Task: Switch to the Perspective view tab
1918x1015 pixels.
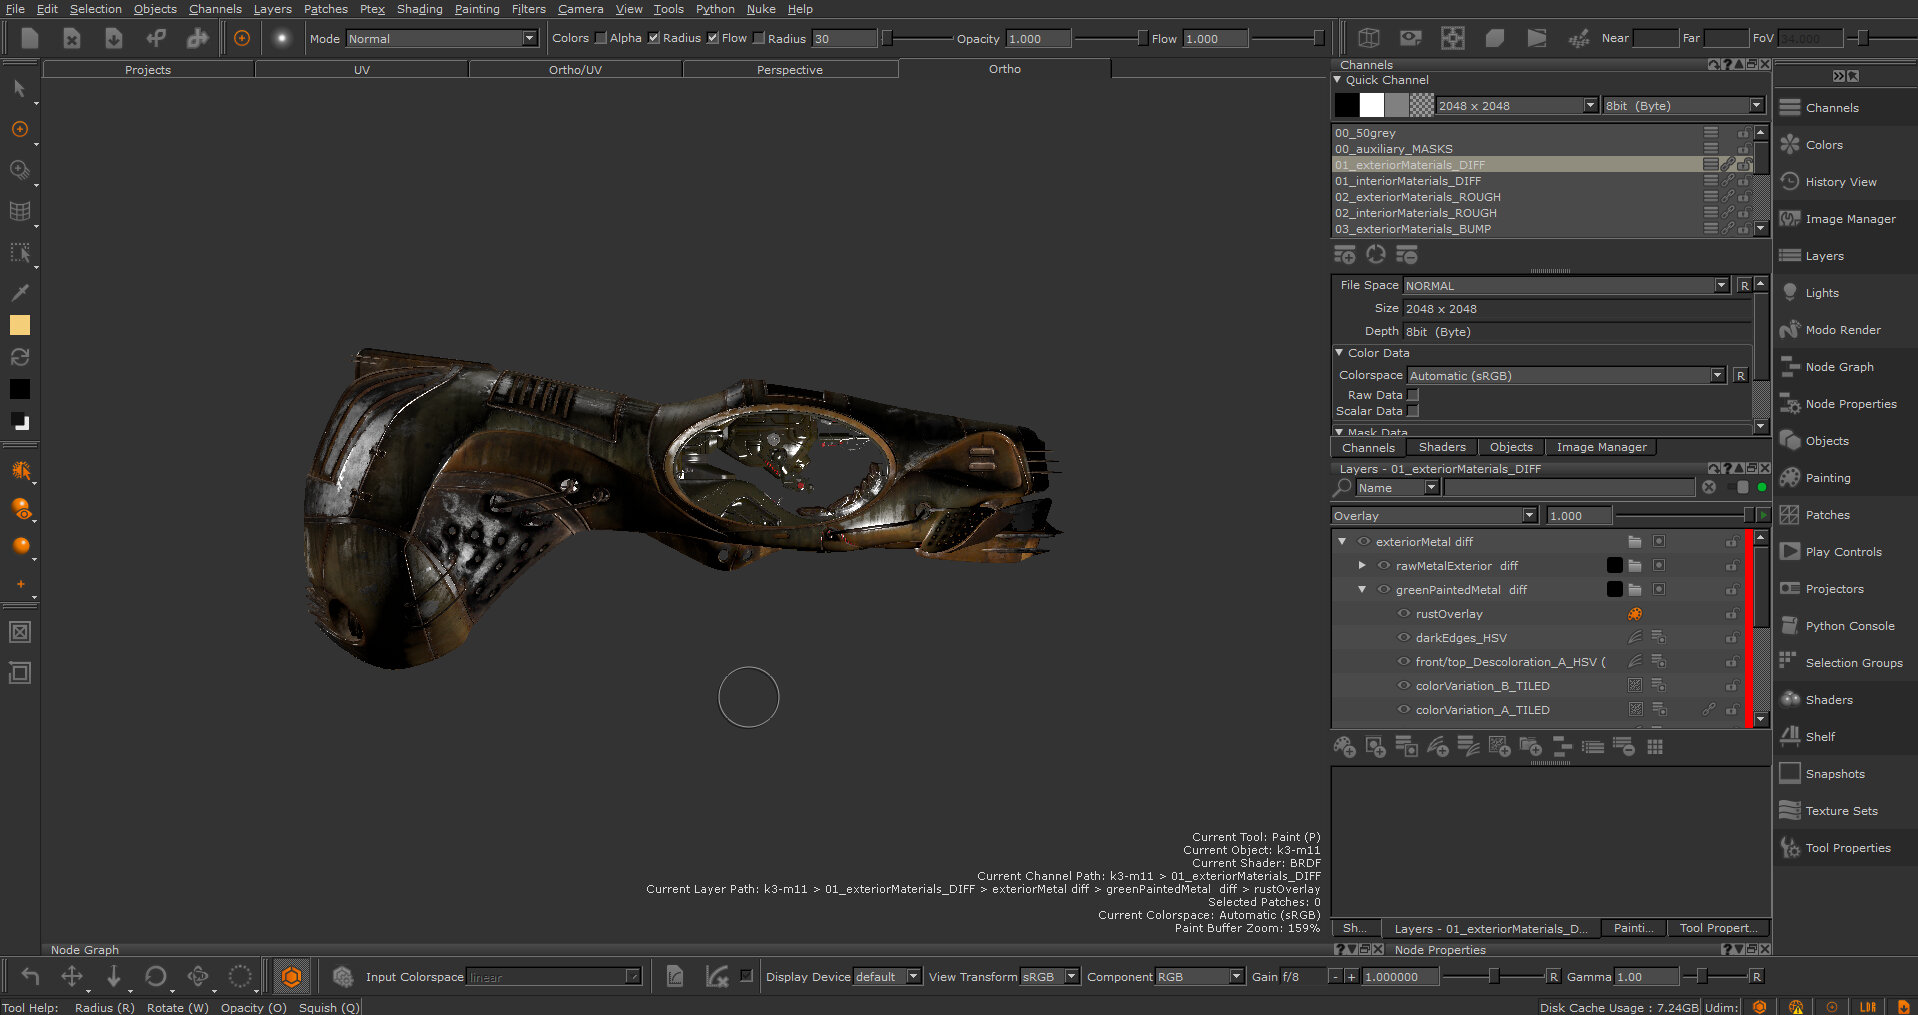Action: coord(789,70)
